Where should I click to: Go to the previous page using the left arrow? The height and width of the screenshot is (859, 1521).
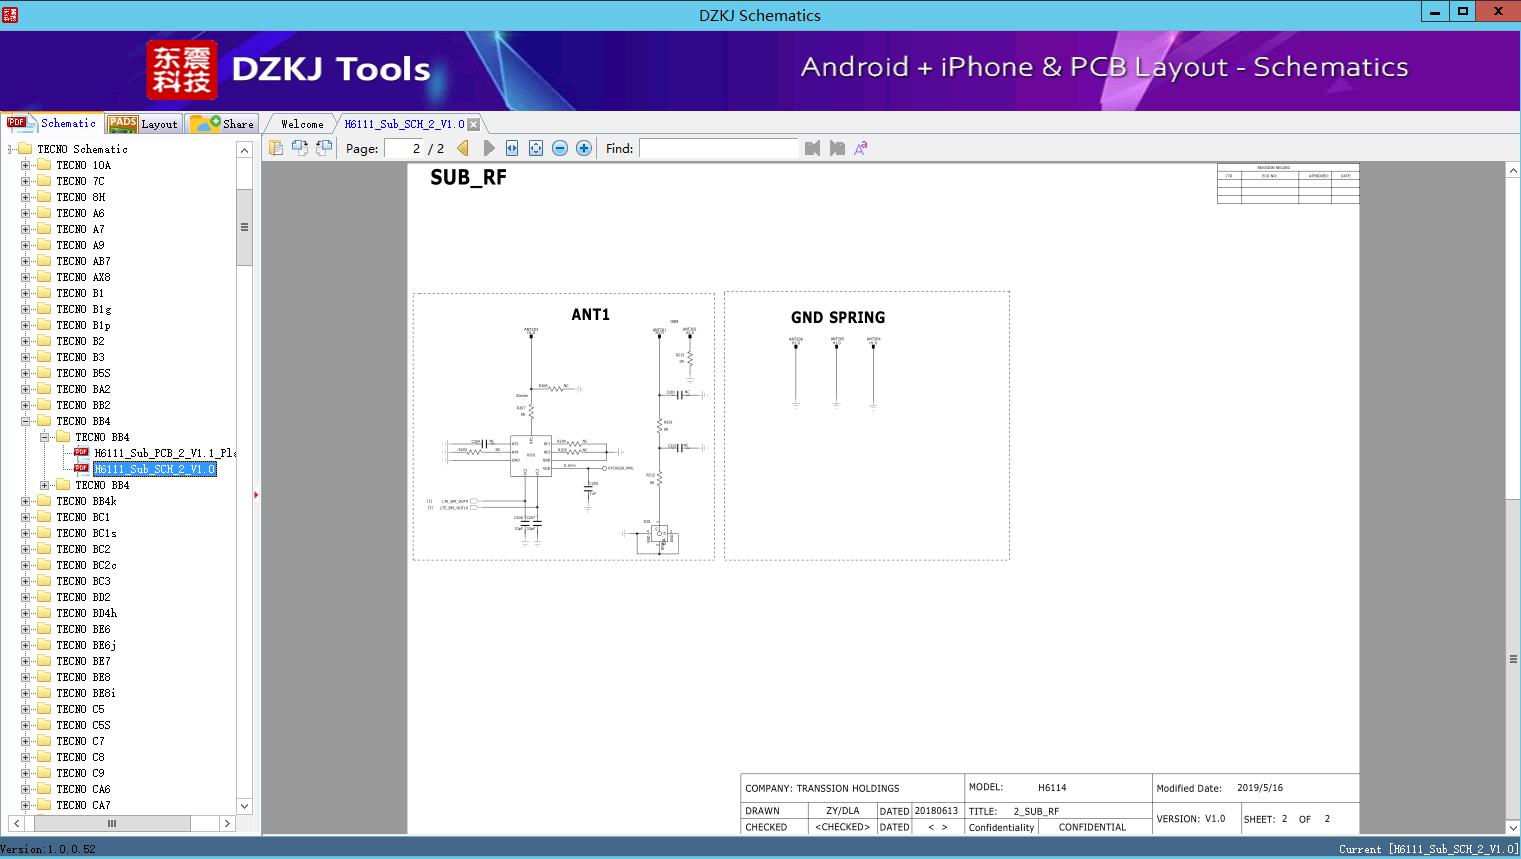pos(463,148)
